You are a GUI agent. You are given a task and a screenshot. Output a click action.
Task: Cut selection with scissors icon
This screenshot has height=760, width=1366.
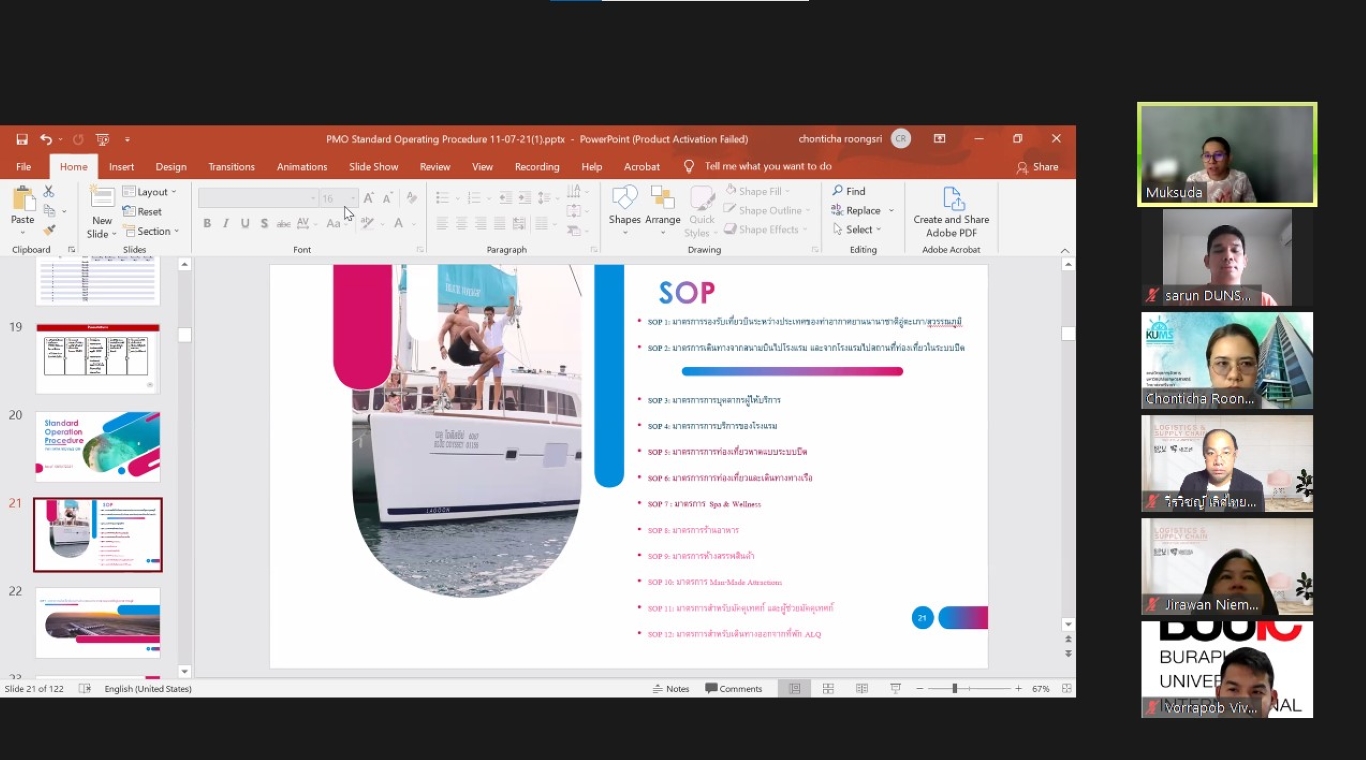(48, 192)
